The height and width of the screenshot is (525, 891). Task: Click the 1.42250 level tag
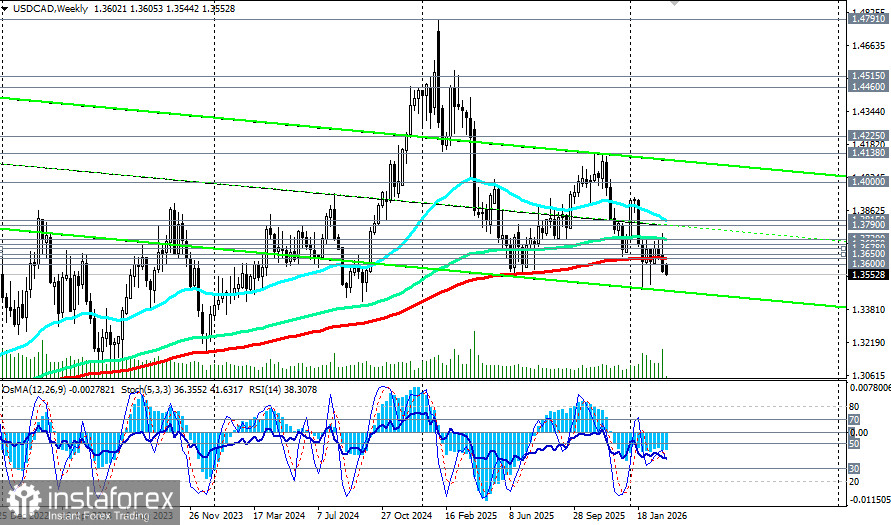[x=868, y=135]
